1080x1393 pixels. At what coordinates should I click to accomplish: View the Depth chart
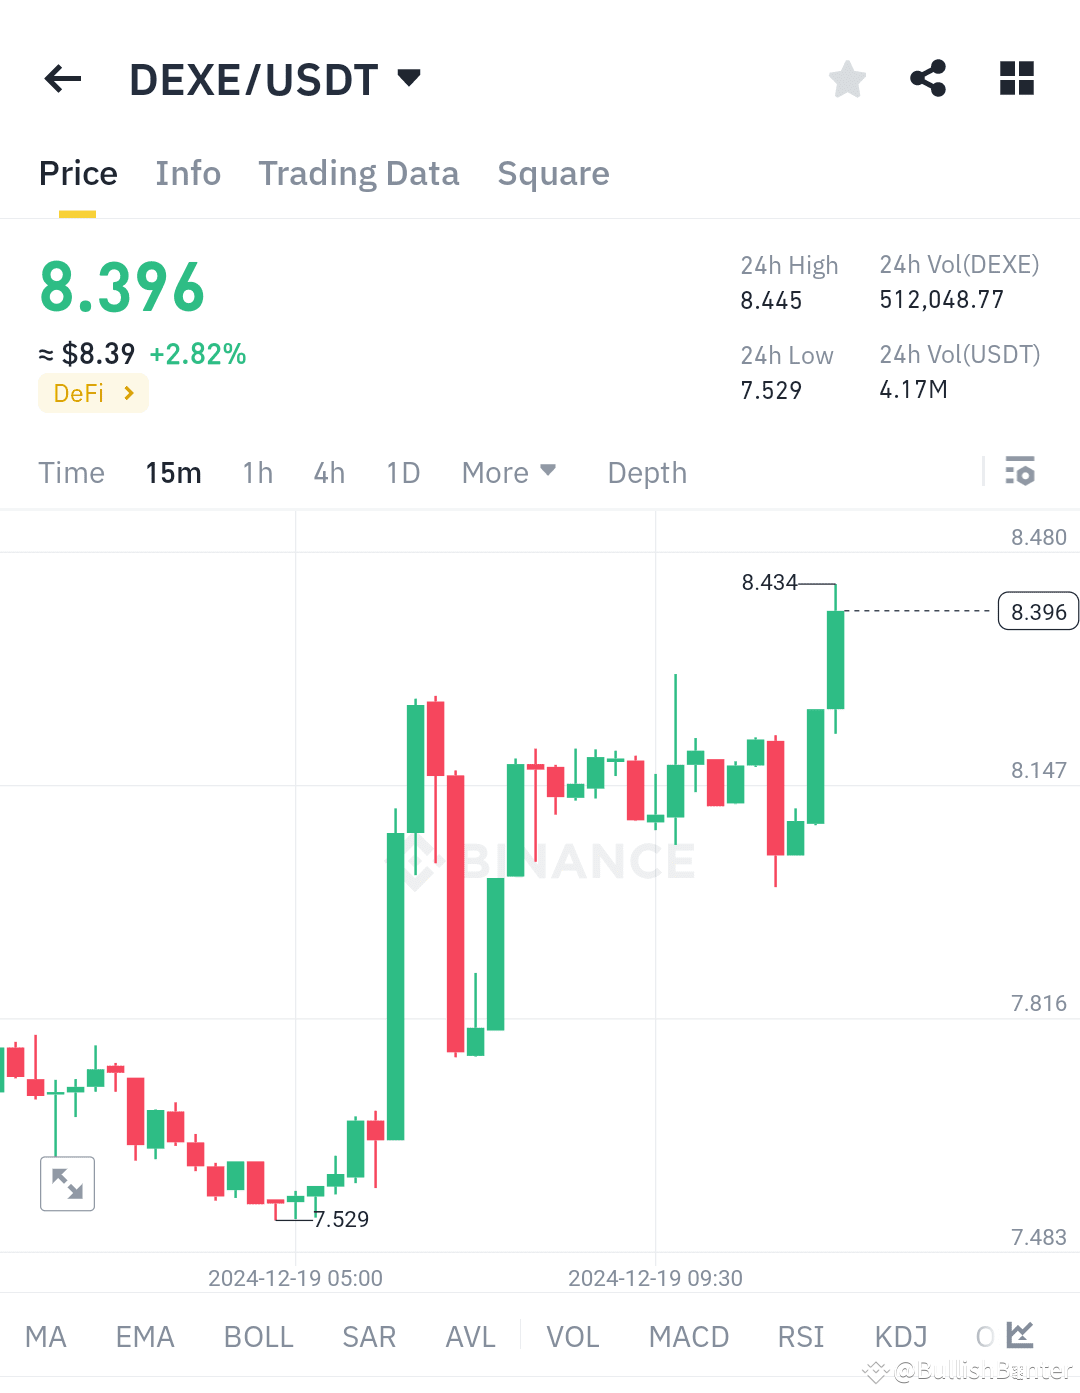pyautogui.click(x=646, y=472)
